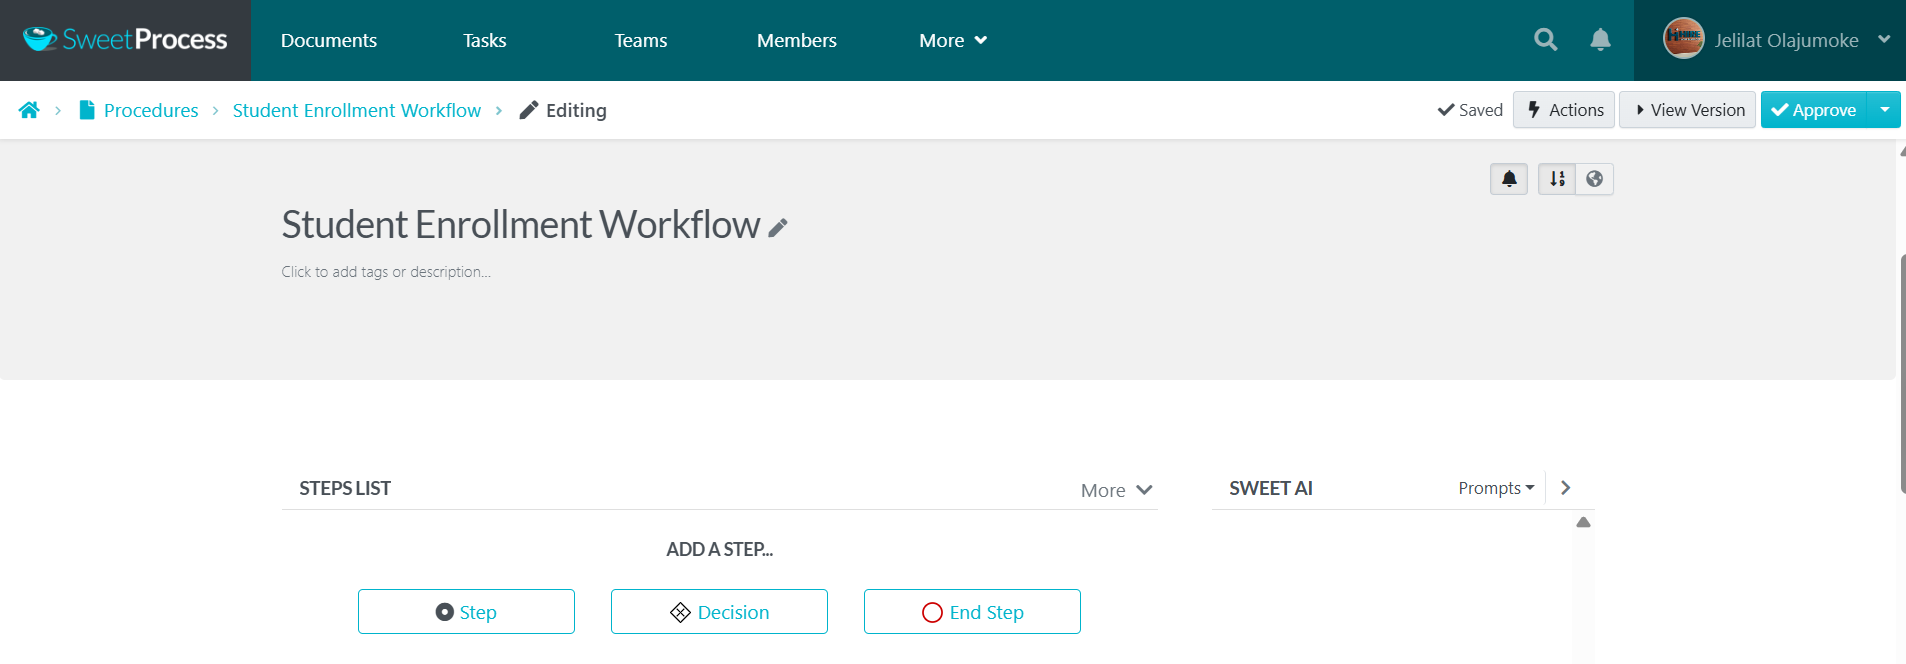Viewport: 1906px width, 664px height.
Task: Click the page vertical scrollbar thumb
Action: pyautogui.click(x=1902, y=374)
